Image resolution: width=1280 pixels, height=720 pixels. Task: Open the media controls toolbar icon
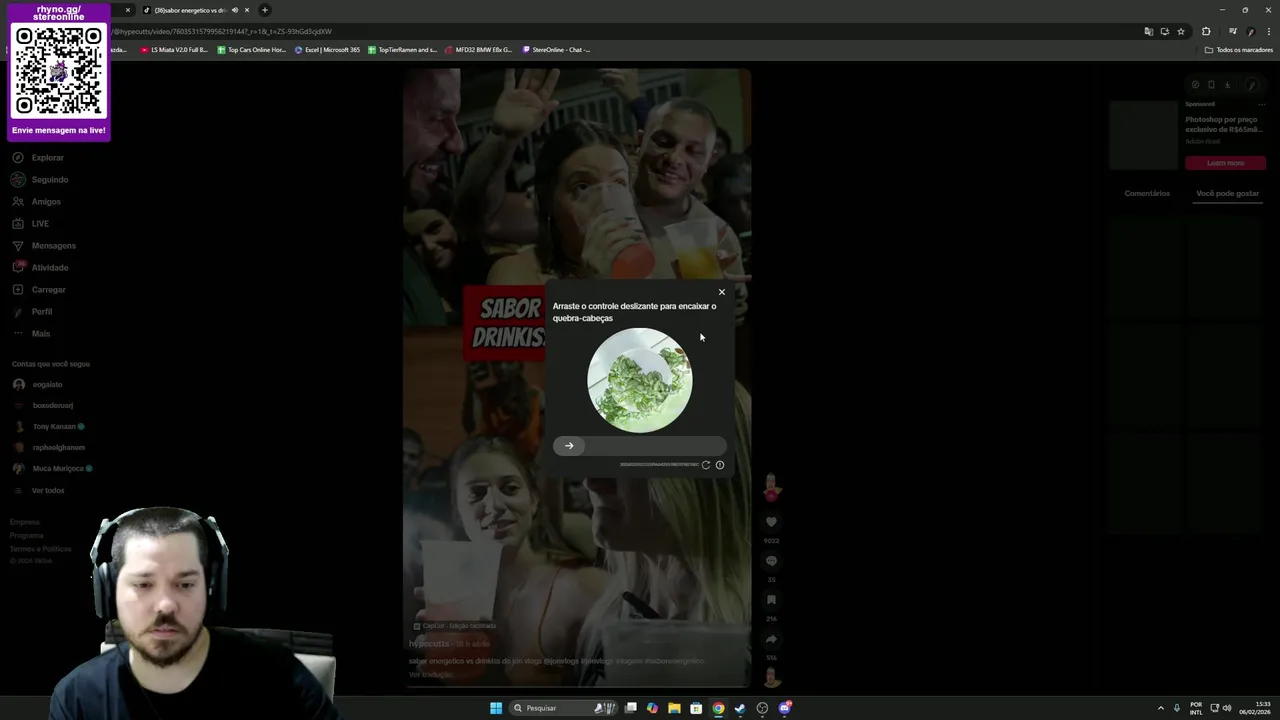[x=1233, y=32]
